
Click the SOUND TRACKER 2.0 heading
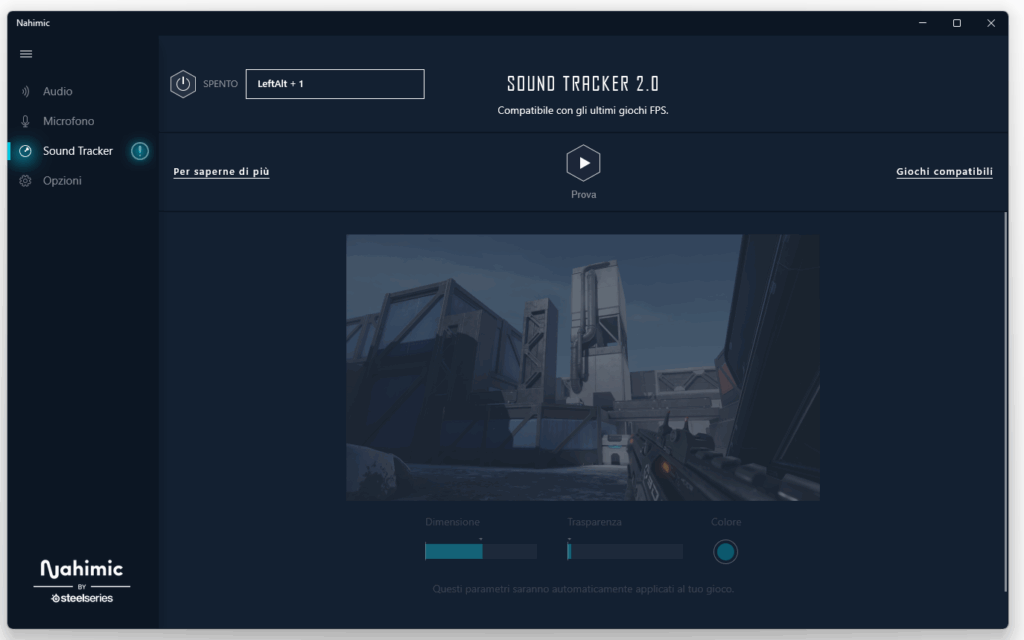[x=583, y=84]
